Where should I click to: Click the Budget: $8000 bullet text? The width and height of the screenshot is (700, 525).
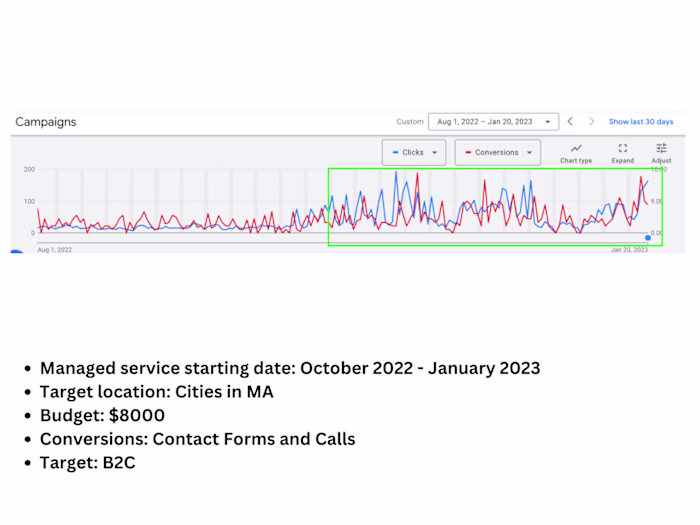(x=102, y=416)
